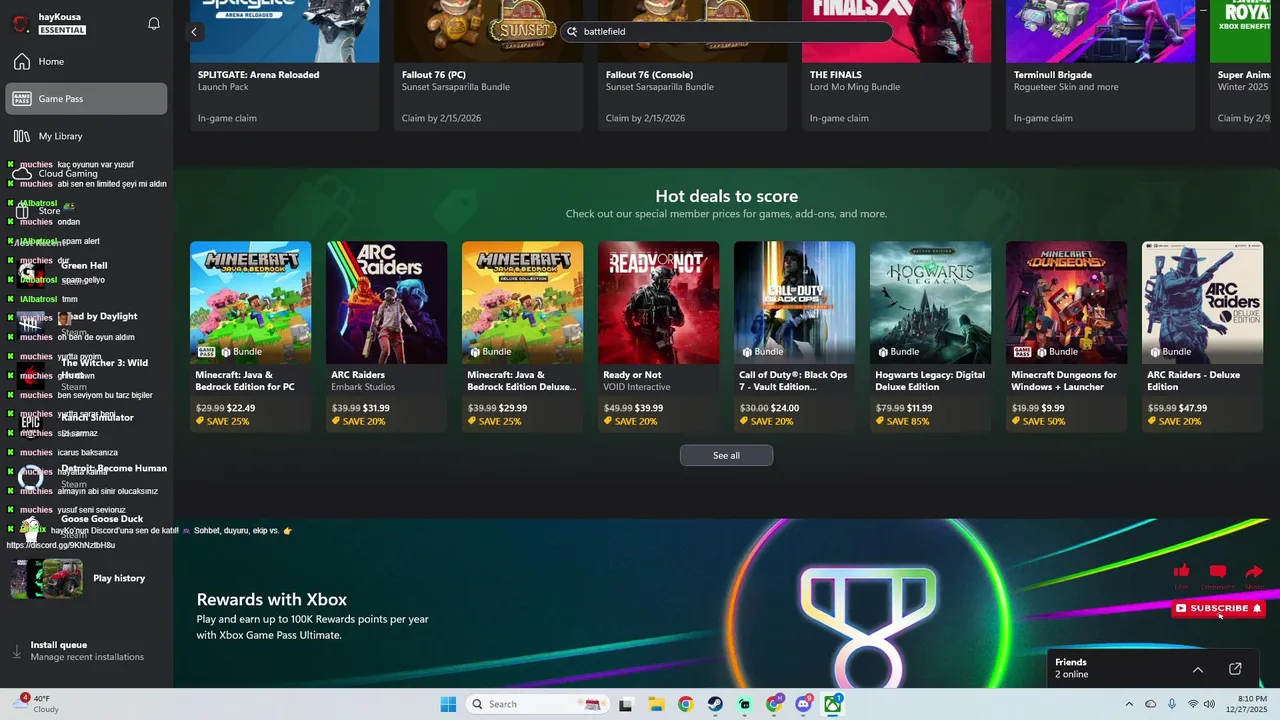Open THE FINALS Lord Mo Ming Bundle perk
This screenshot has width=1280, height=720.
tap(897, 64)
